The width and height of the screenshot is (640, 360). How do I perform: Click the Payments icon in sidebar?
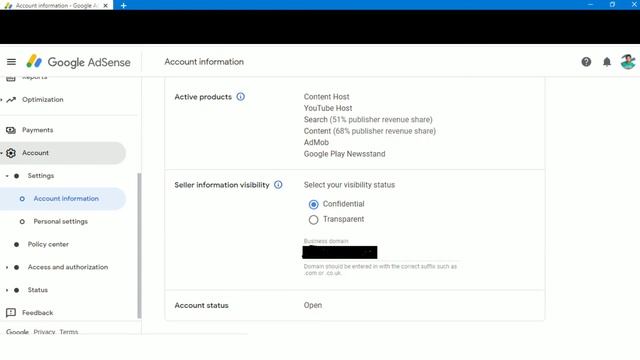[11, 130]
